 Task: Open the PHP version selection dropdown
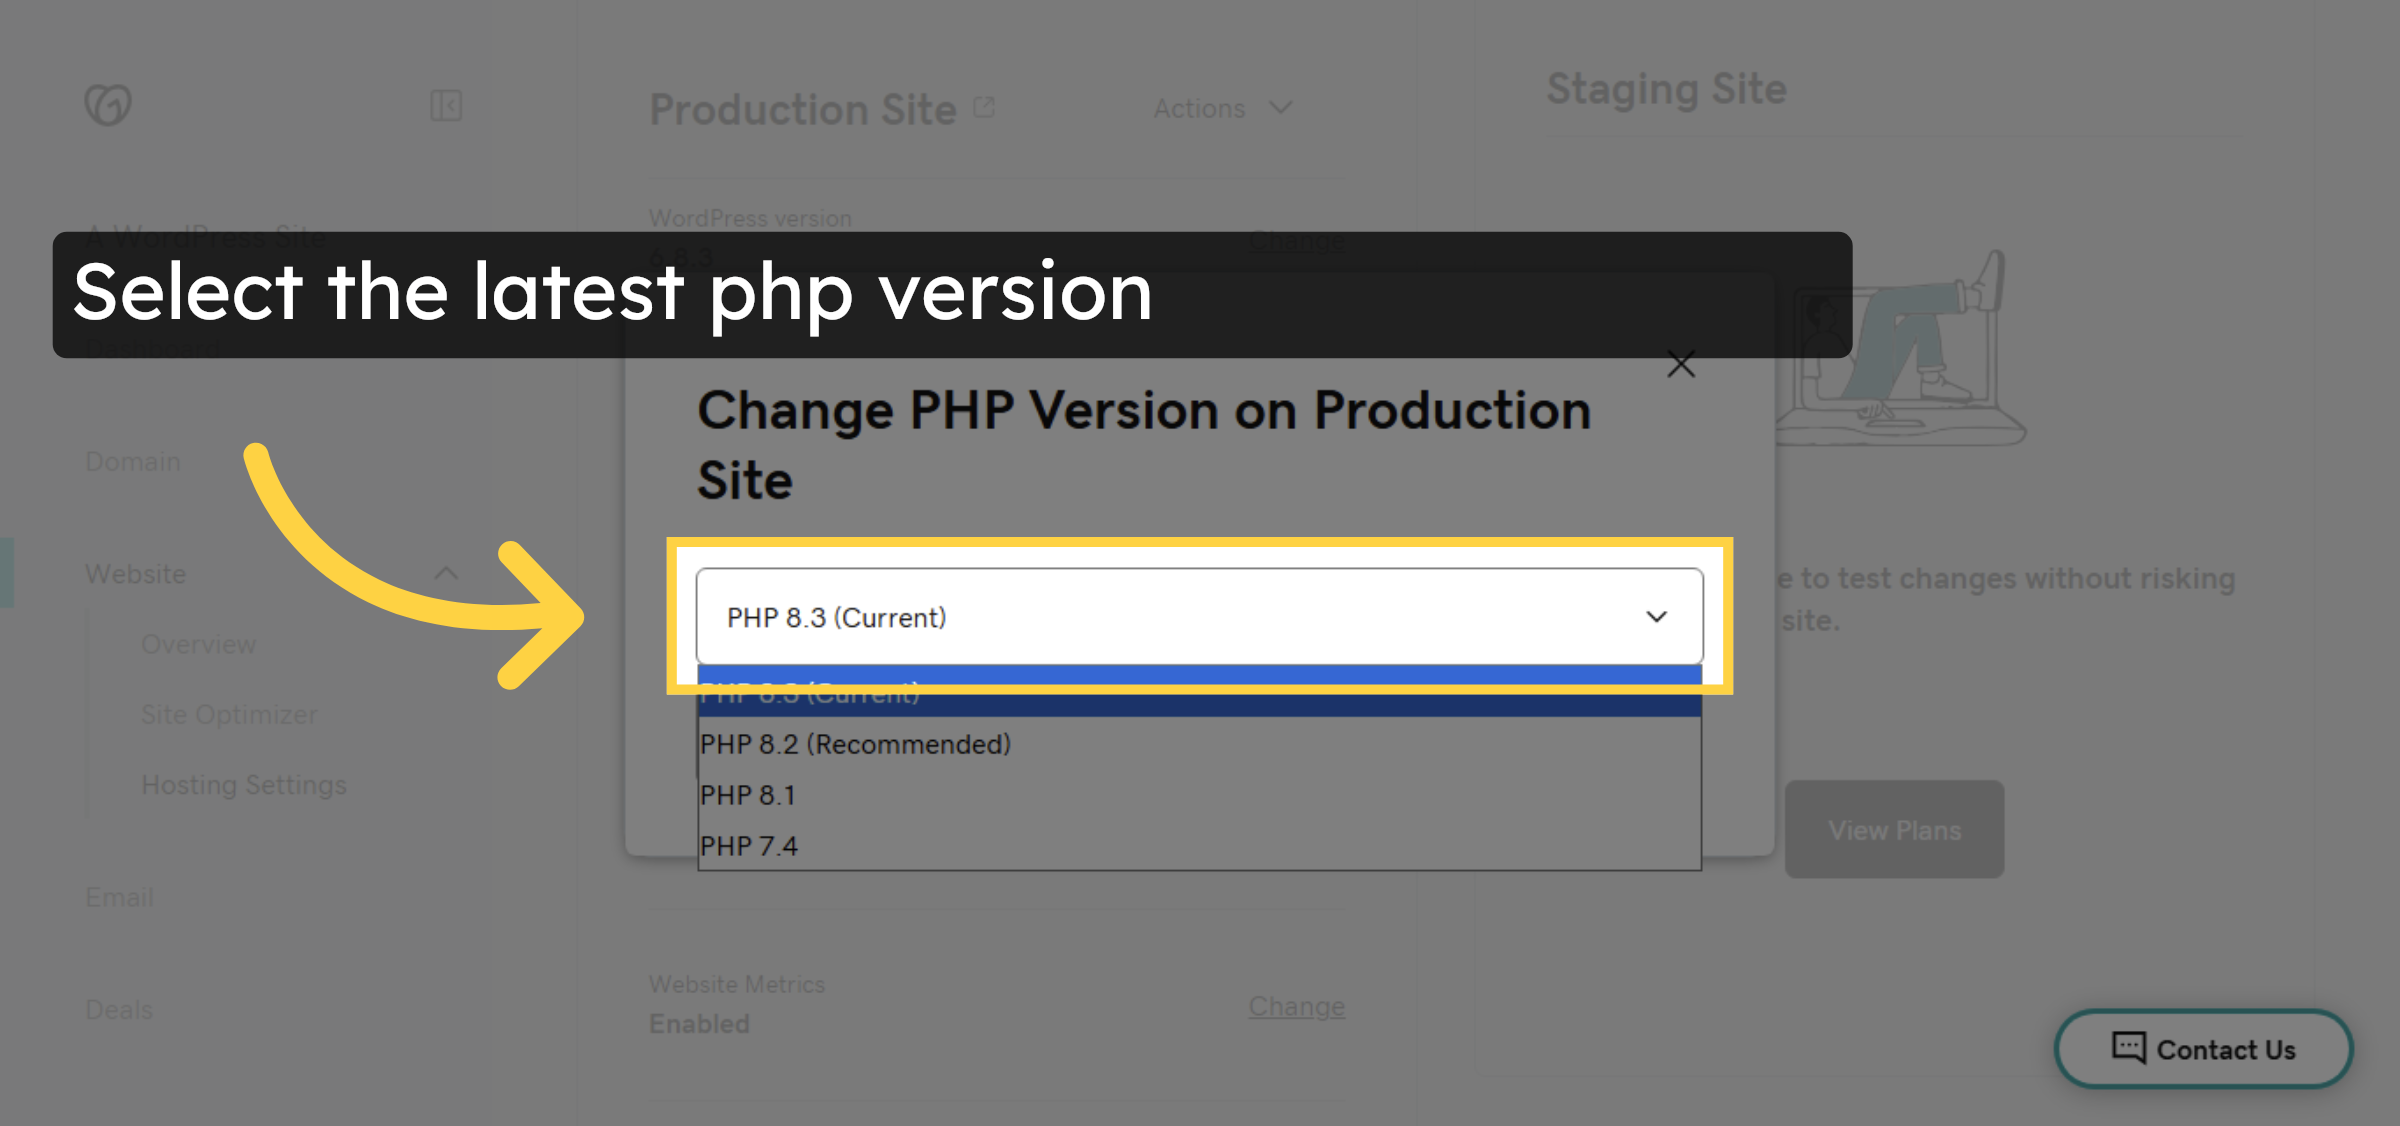pyautogui.click(x=1197, y=617)
